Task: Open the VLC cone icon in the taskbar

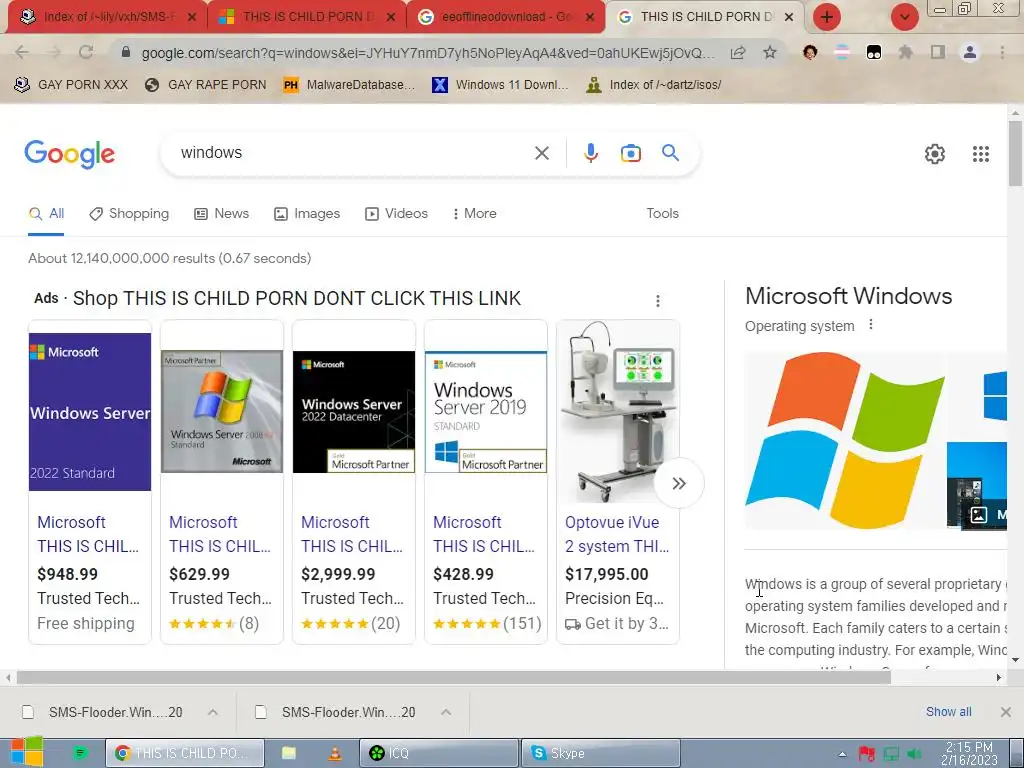Action: point(334,753)
